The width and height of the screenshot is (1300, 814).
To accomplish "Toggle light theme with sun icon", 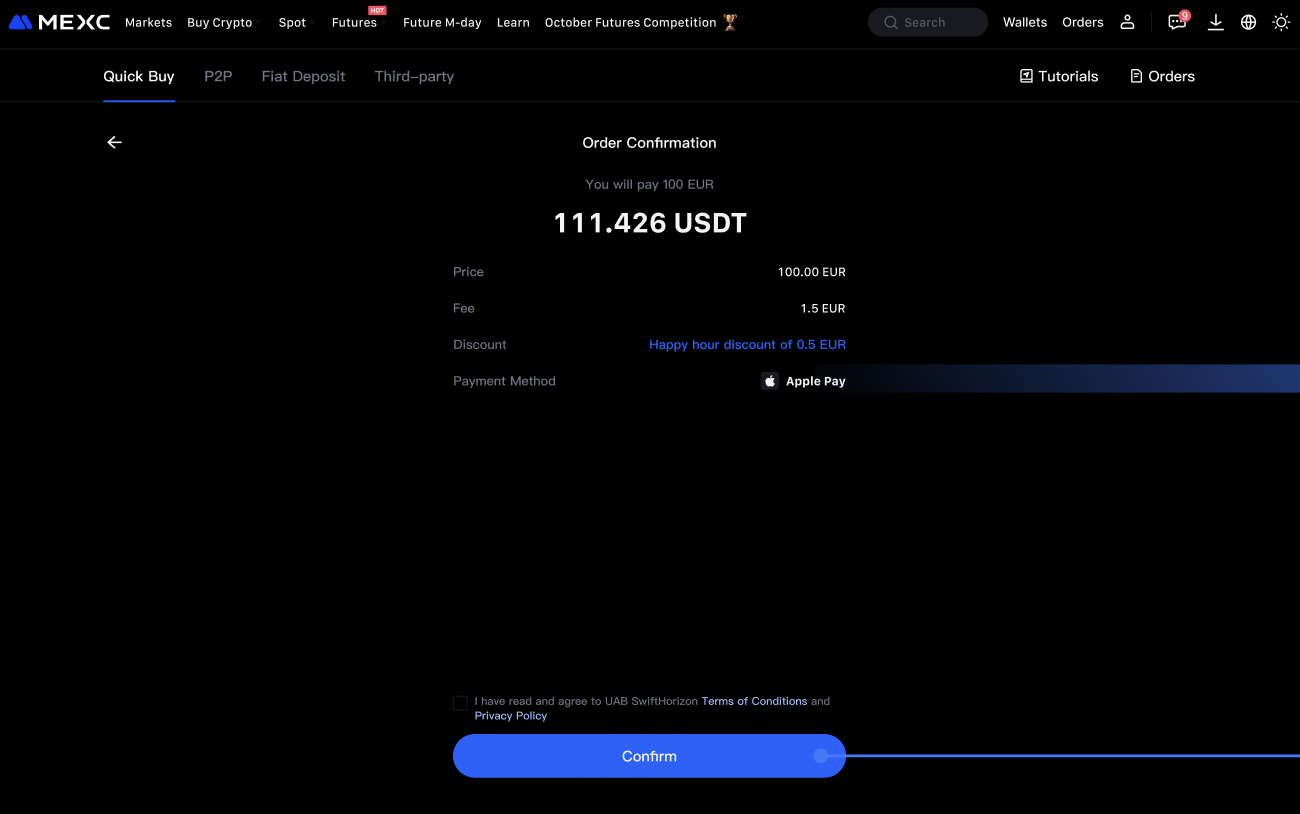I will coord(1280,22).
